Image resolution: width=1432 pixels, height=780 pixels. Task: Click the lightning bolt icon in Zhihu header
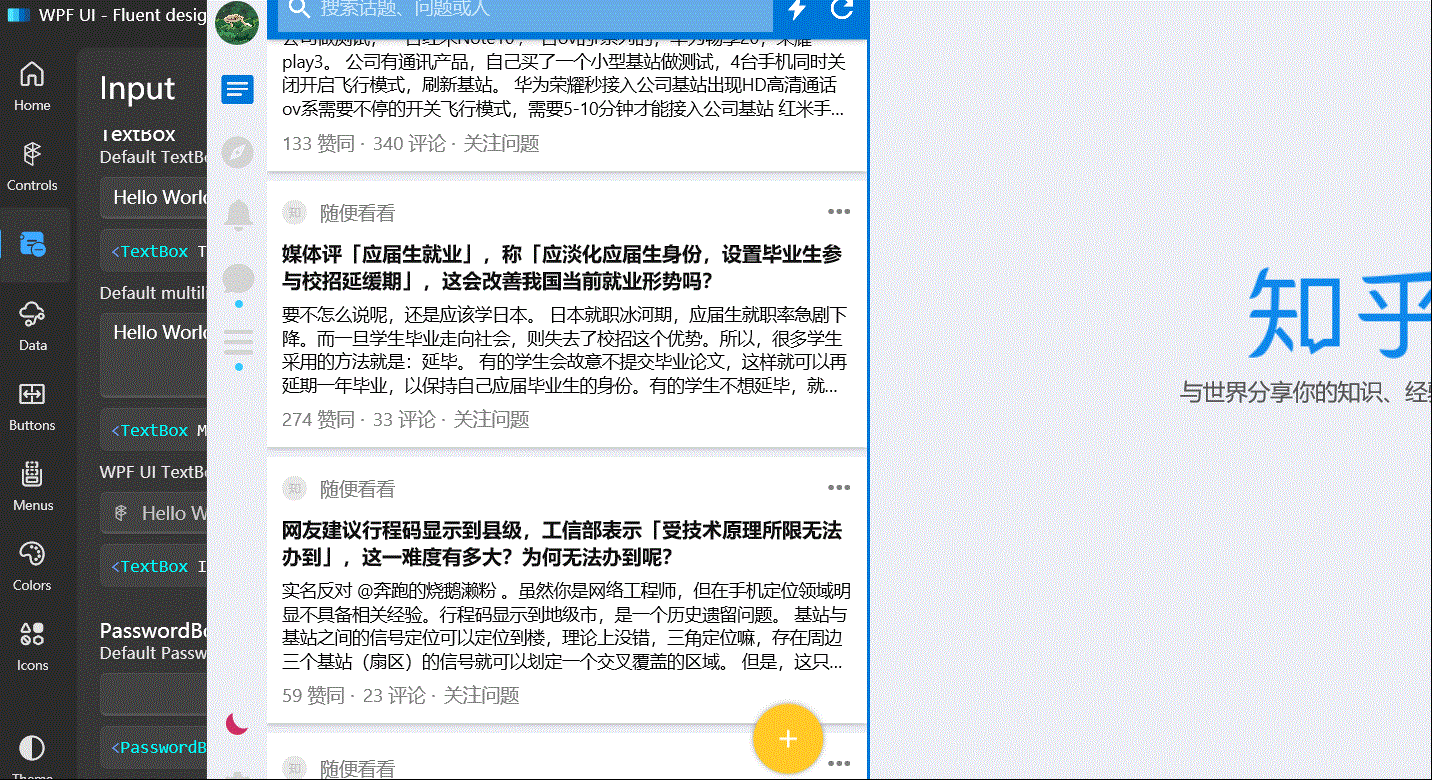coord(797,9)
